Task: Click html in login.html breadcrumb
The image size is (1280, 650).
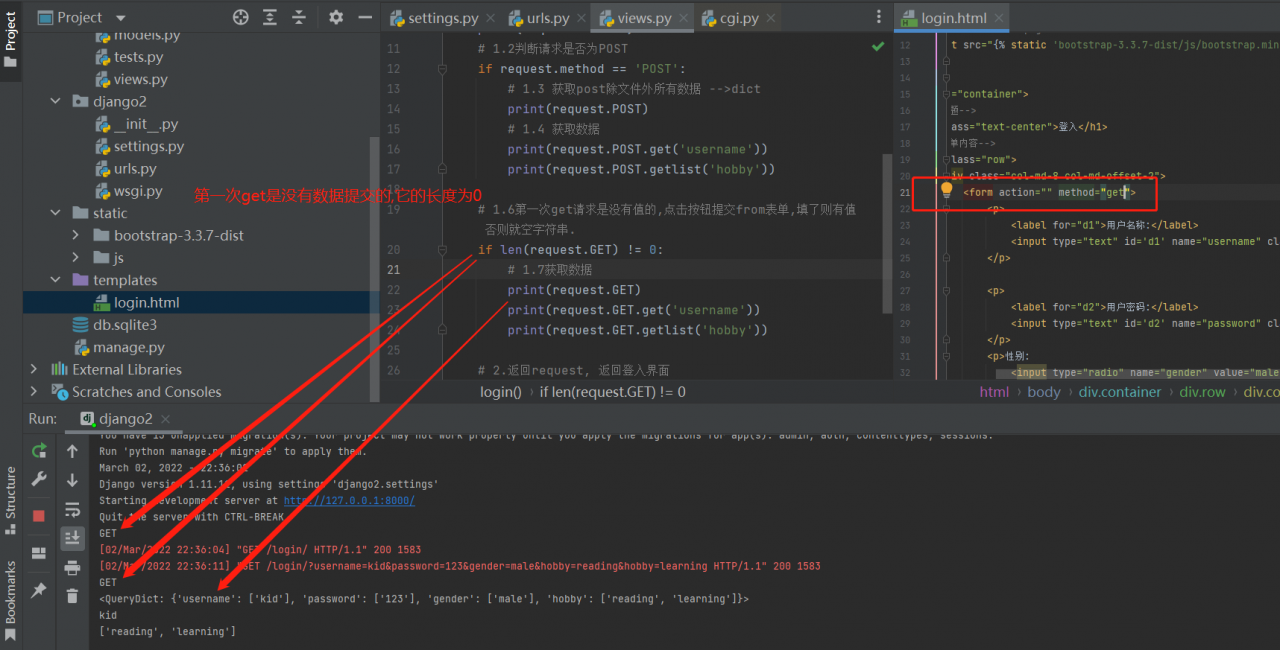Action: 994,391
